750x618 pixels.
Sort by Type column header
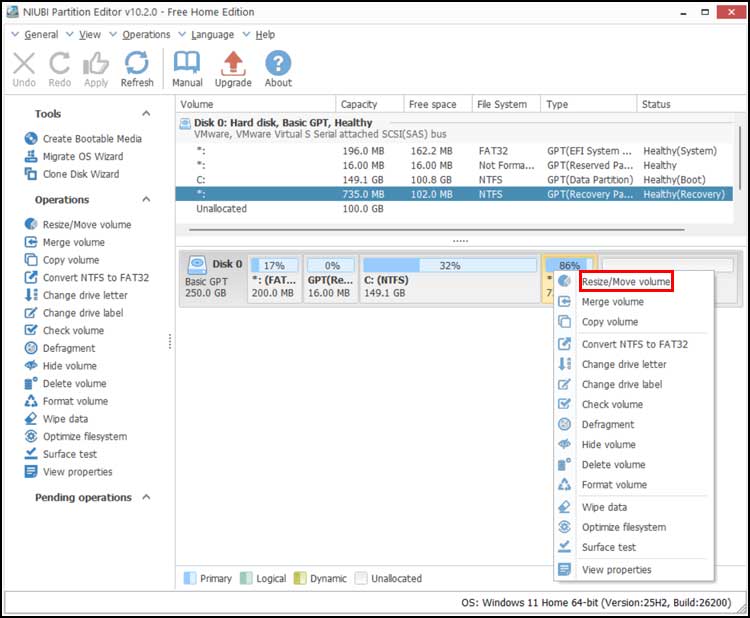pos(588,104)
